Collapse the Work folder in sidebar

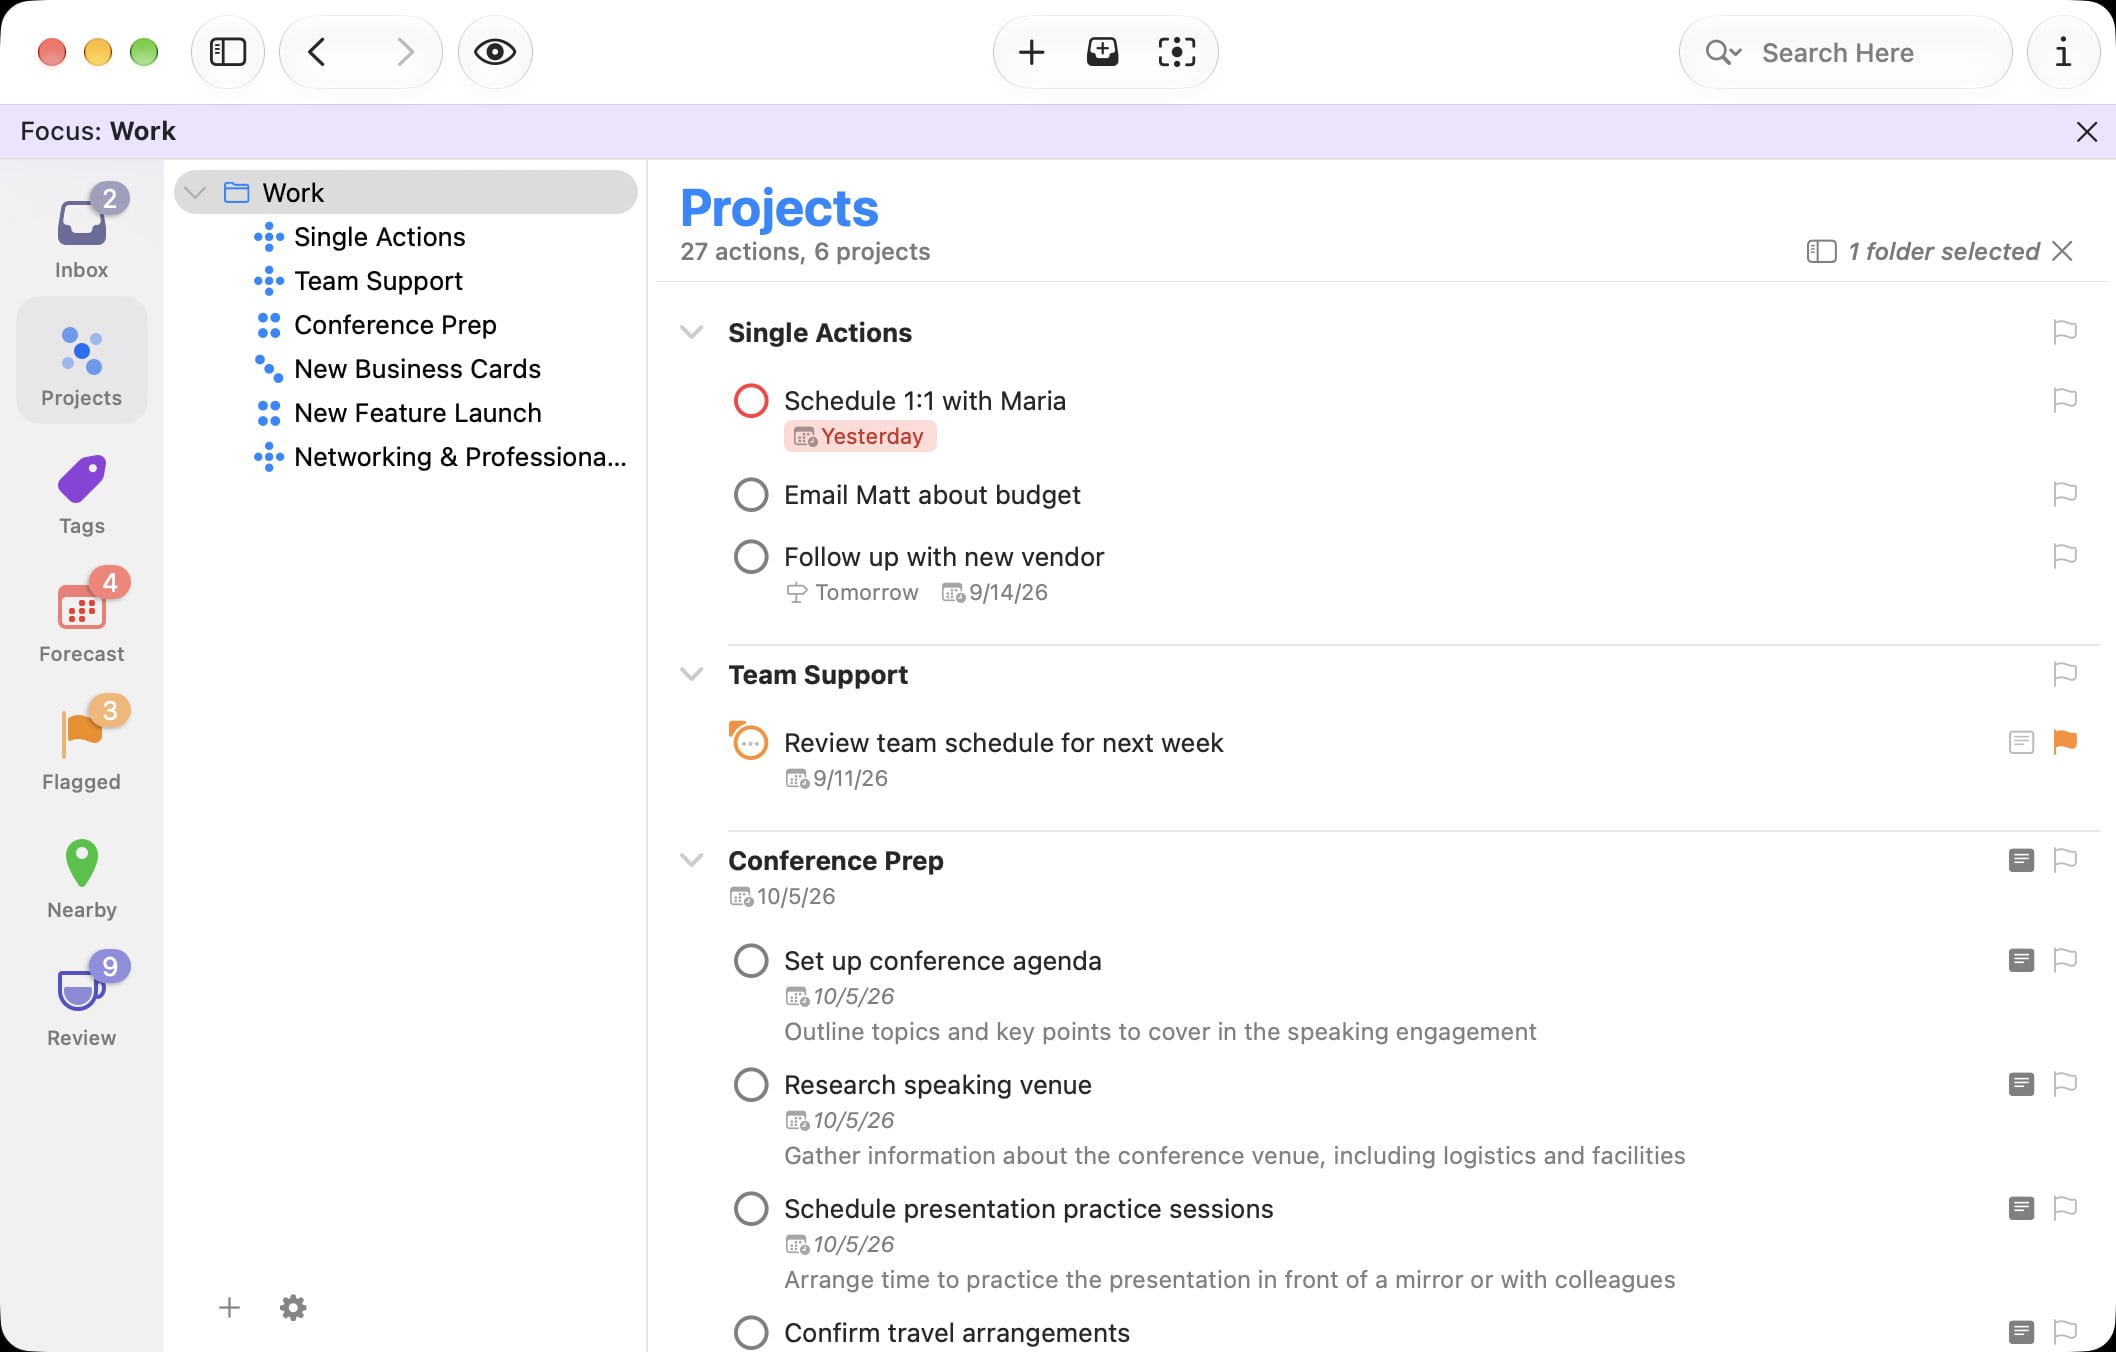click(196, 192)
